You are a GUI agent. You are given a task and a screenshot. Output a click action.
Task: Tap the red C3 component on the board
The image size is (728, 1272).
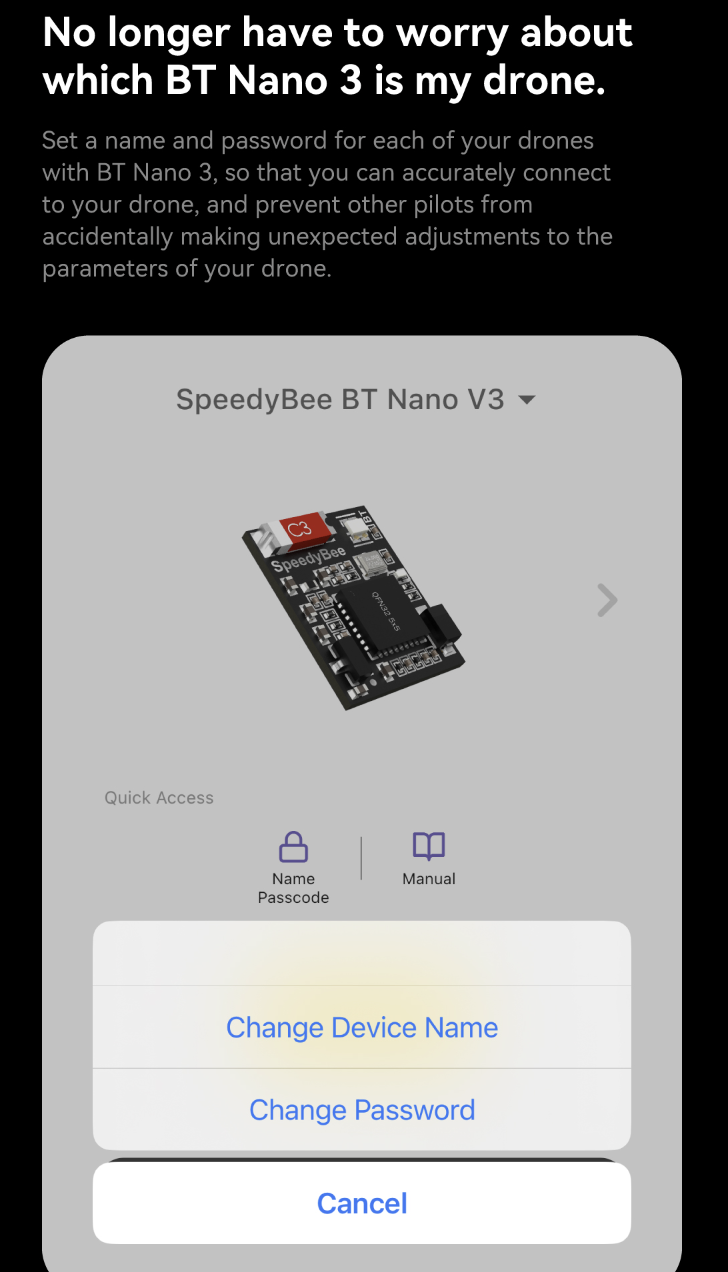(x=298, y=528)
